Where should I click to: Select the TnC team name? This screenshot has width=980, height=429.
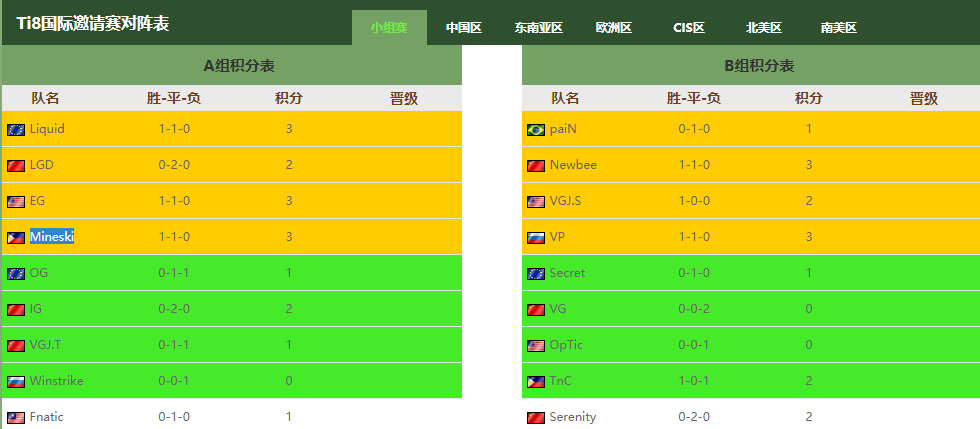click(561, 380)
